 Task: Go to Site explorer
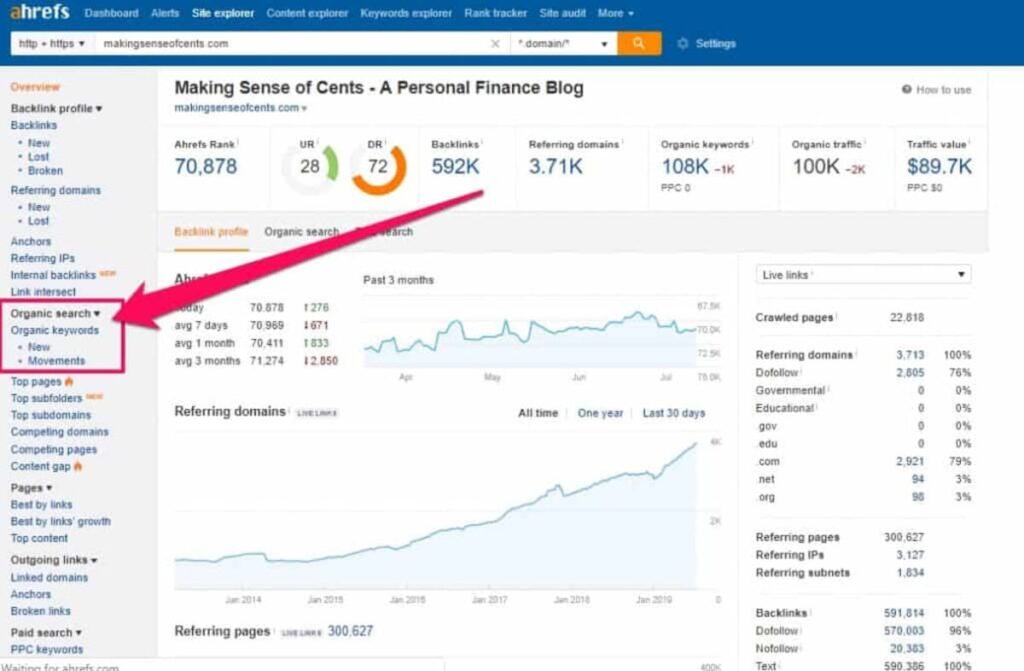(x=223, y=13)
